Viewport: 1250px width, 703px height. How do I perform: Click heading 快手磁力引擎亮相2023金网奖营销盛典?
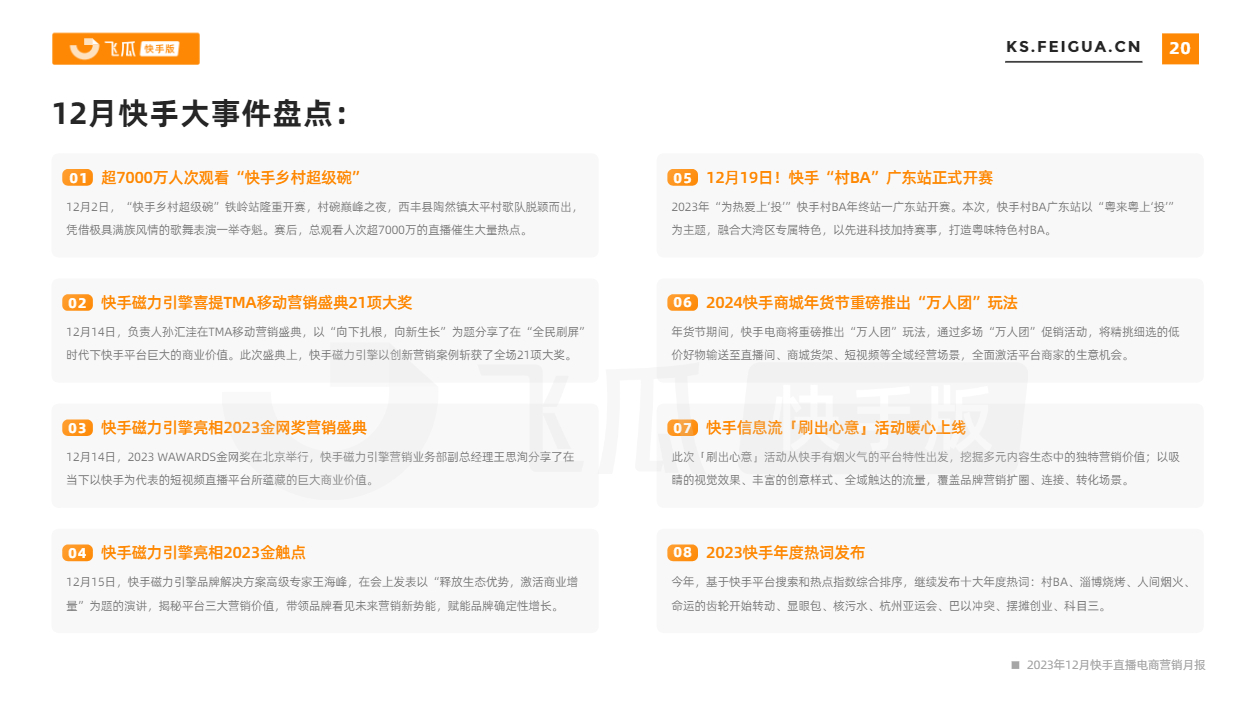234,428
